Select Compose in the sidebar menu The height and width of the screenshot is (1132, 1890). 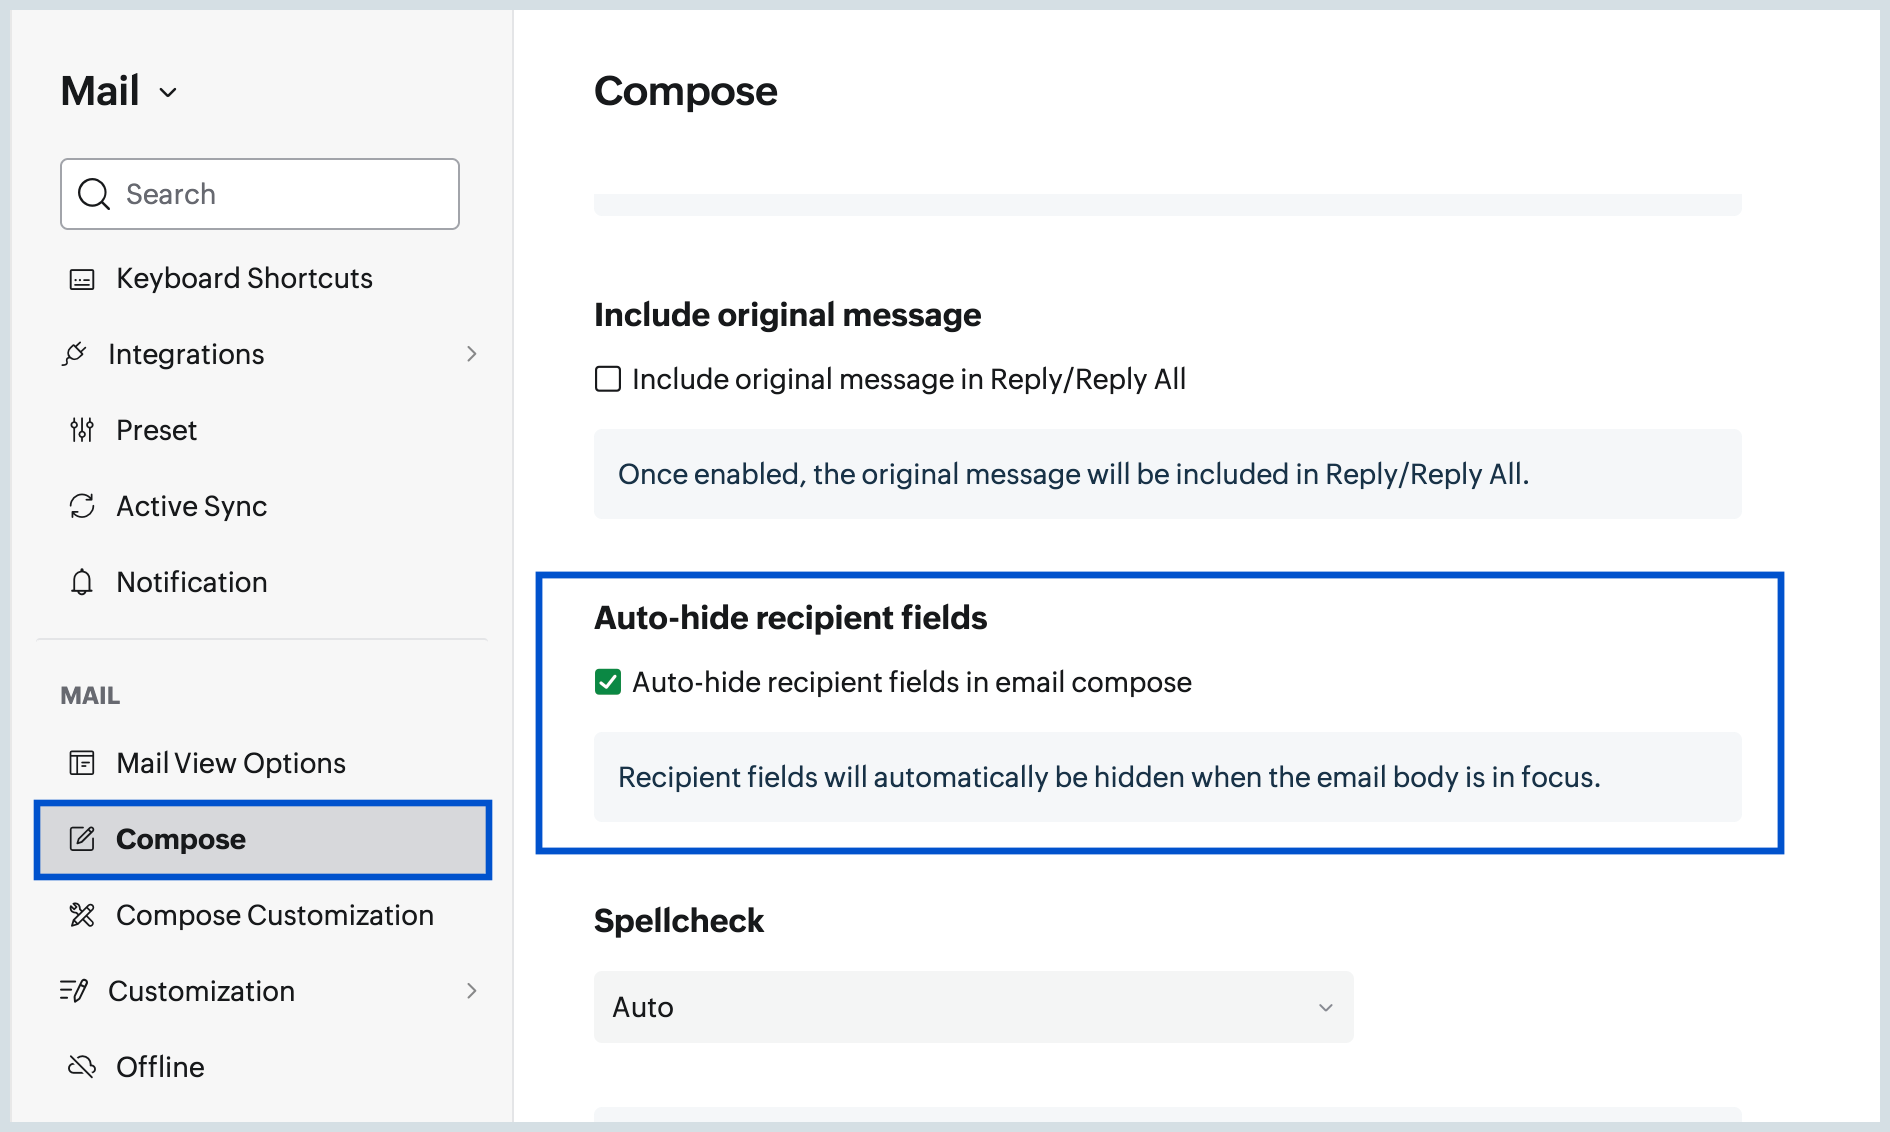click(181, 839)
